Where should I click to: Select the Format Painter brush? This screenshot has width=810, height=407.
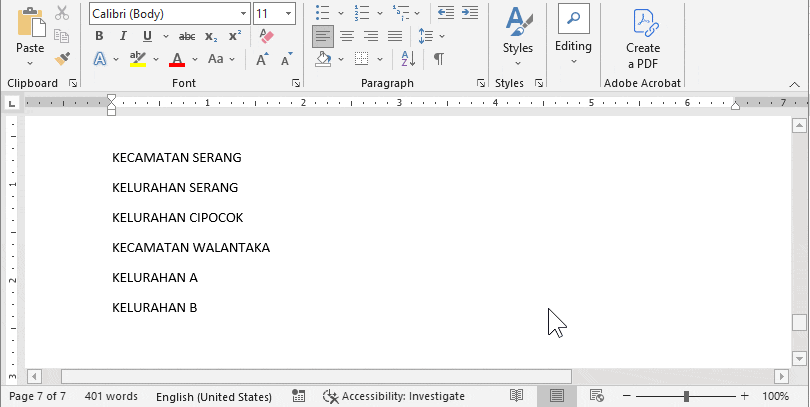tap(62, 58)
